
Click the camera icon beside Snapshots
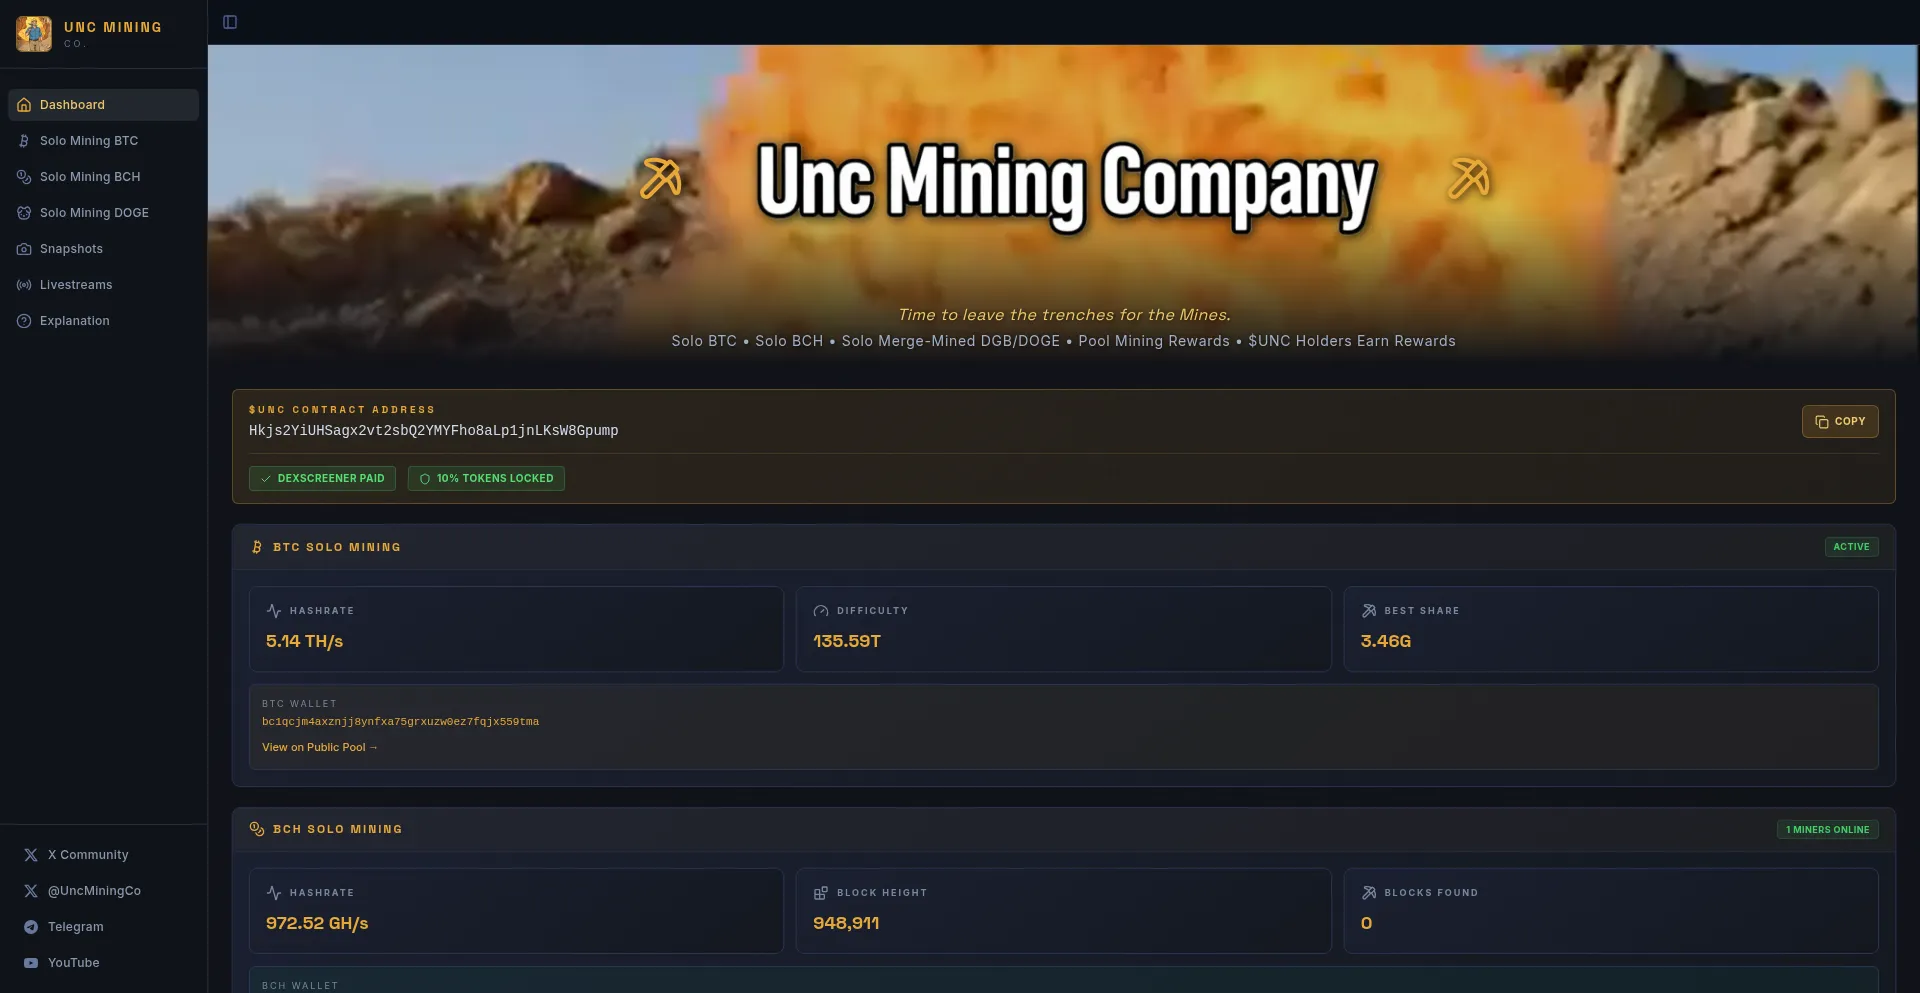(24, 249)
